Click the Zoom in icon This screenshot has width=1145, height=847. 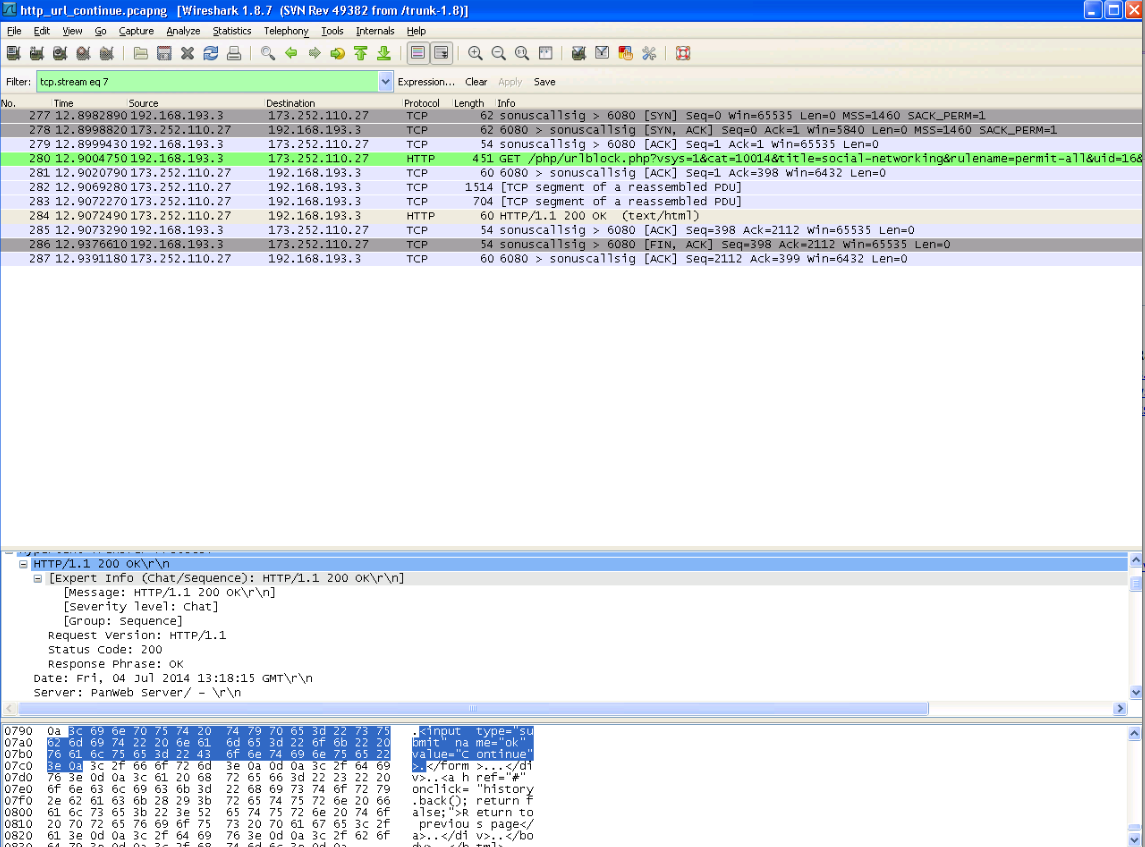tap(475, 54)
